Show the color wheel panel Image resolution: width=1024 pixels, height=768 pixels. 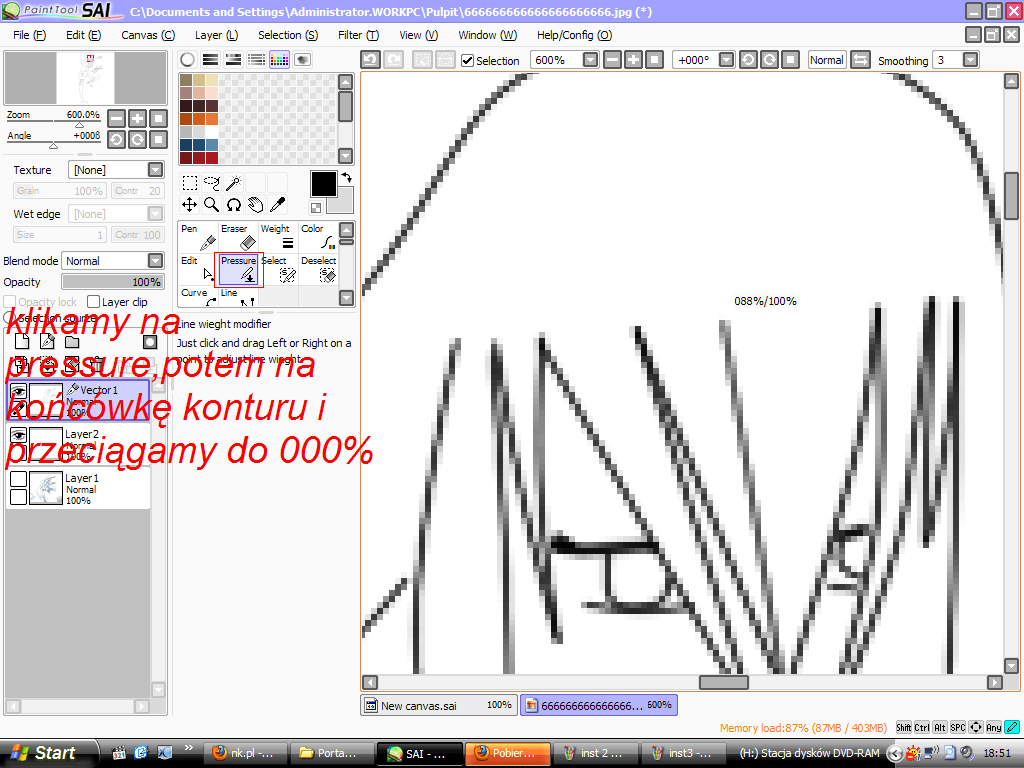[187, 60]
